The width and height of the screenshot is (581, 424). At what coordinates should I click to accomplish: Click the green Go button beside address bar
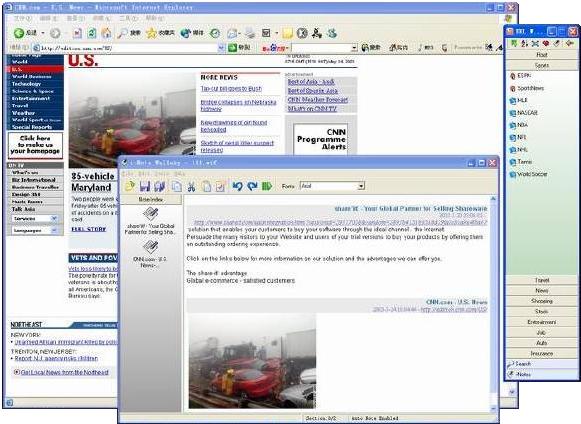[239, 47]
